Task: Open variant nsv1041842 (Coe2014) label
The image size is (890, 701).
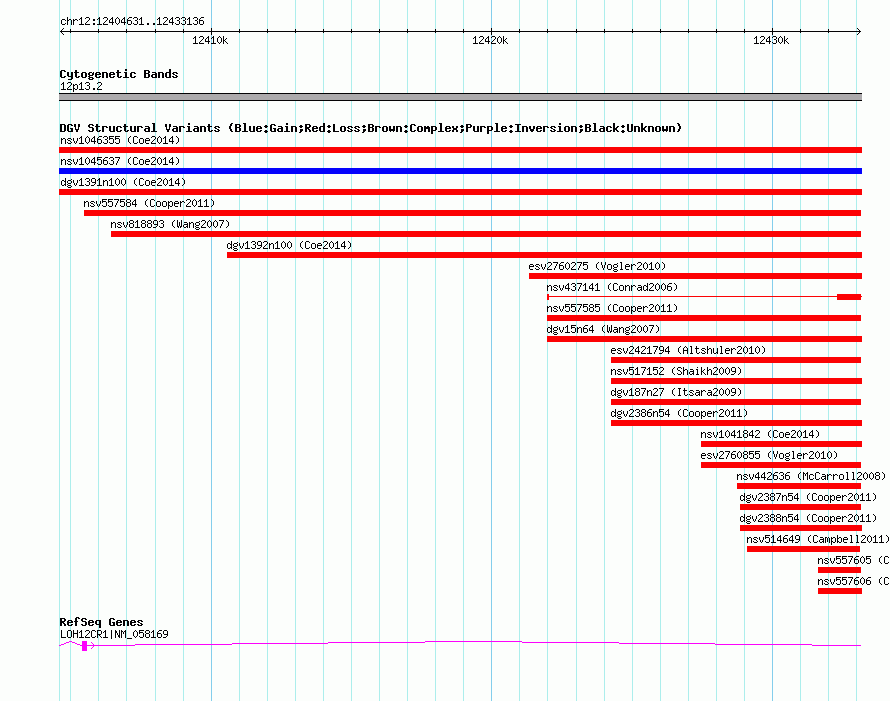Action: pos(760,434)
